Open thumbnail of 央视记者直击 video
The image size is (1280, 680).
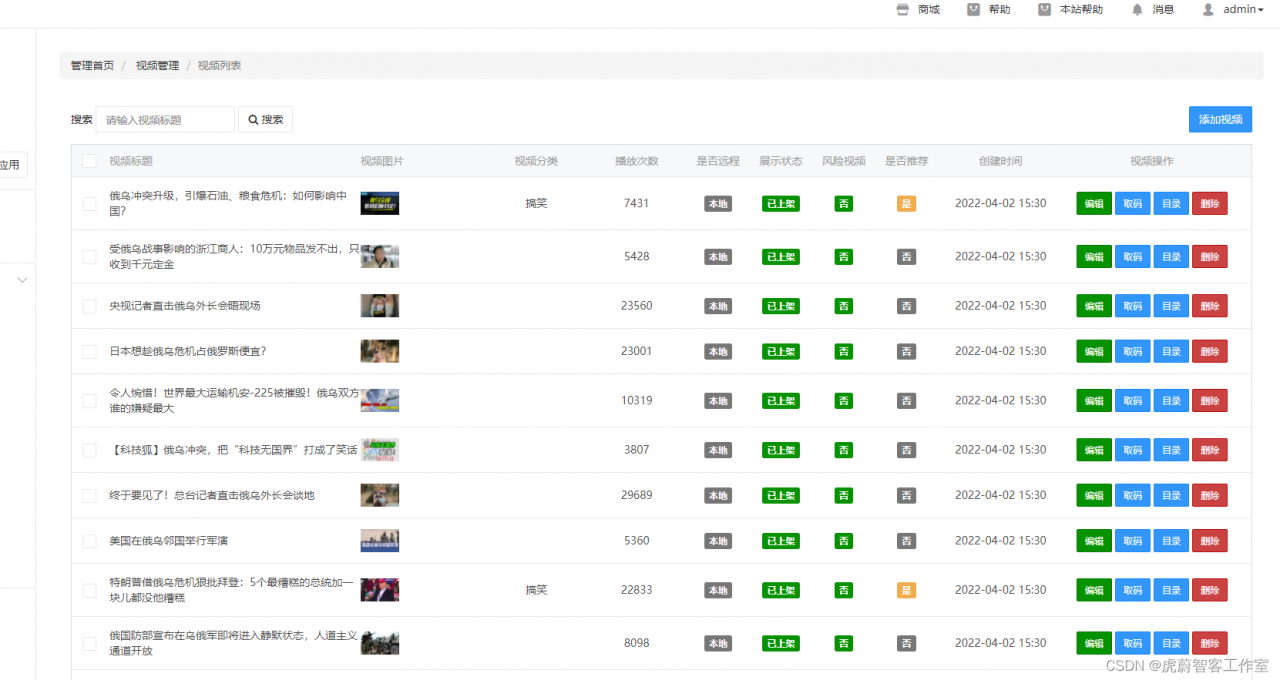tap(380, 305)
